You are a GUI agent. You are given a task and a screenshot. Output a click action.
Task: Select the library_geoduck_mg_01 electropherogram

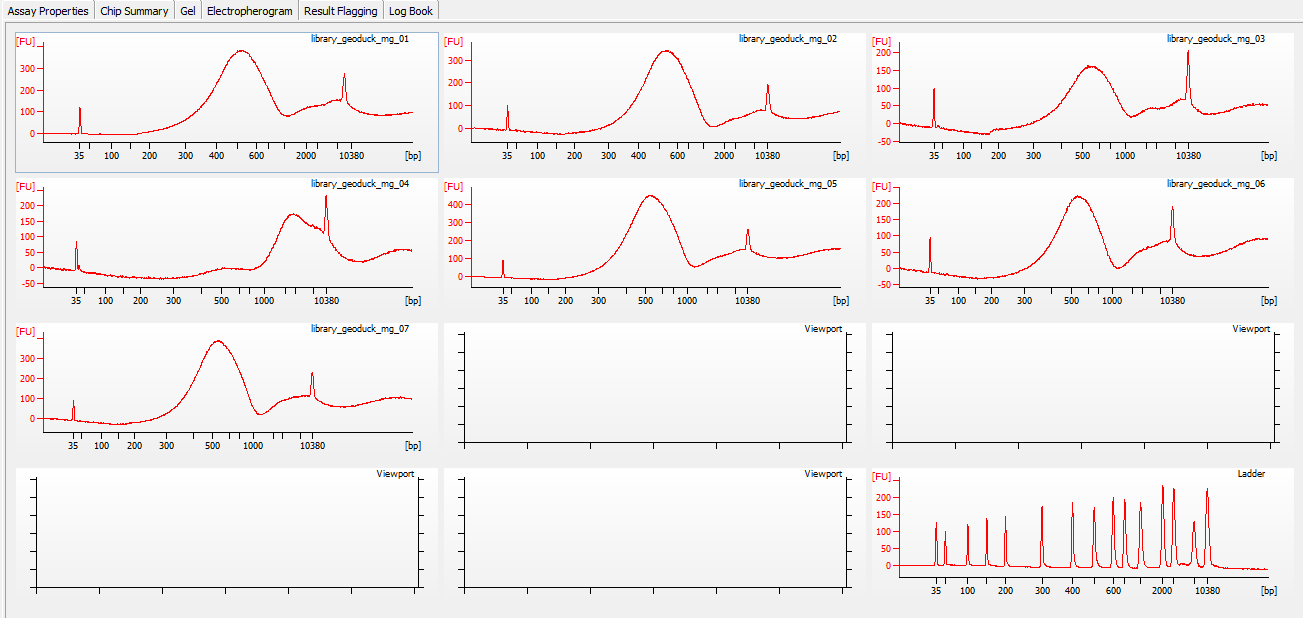tap(227, 100)
